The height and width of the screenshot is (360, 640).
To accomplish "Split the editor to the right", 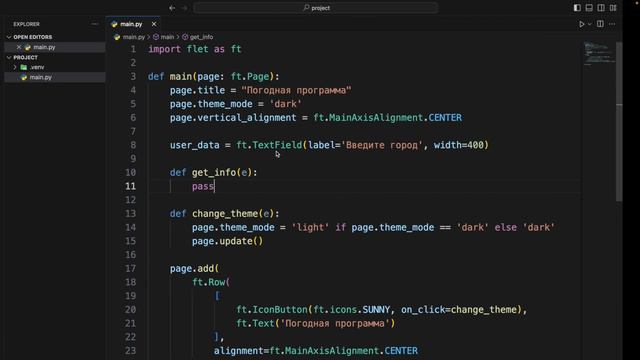I will [x=600, y=24].
